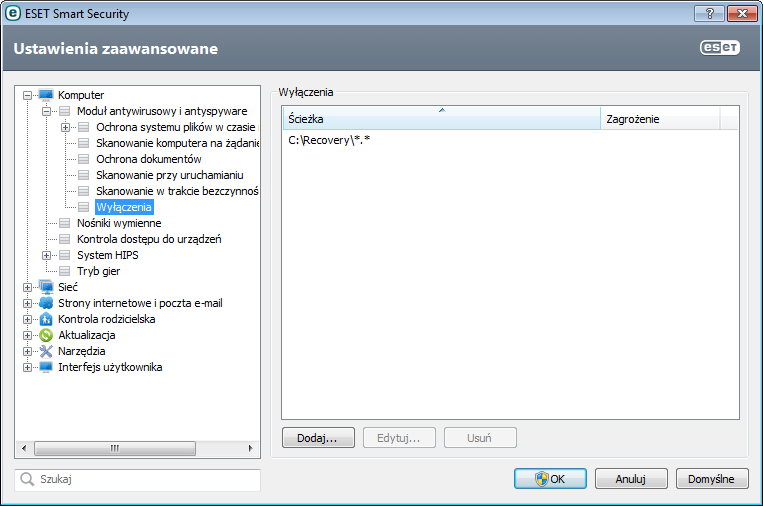Screen dimensions: 763x506
Task: Click the green Aktualizacja icon
Action: [46, 335]
